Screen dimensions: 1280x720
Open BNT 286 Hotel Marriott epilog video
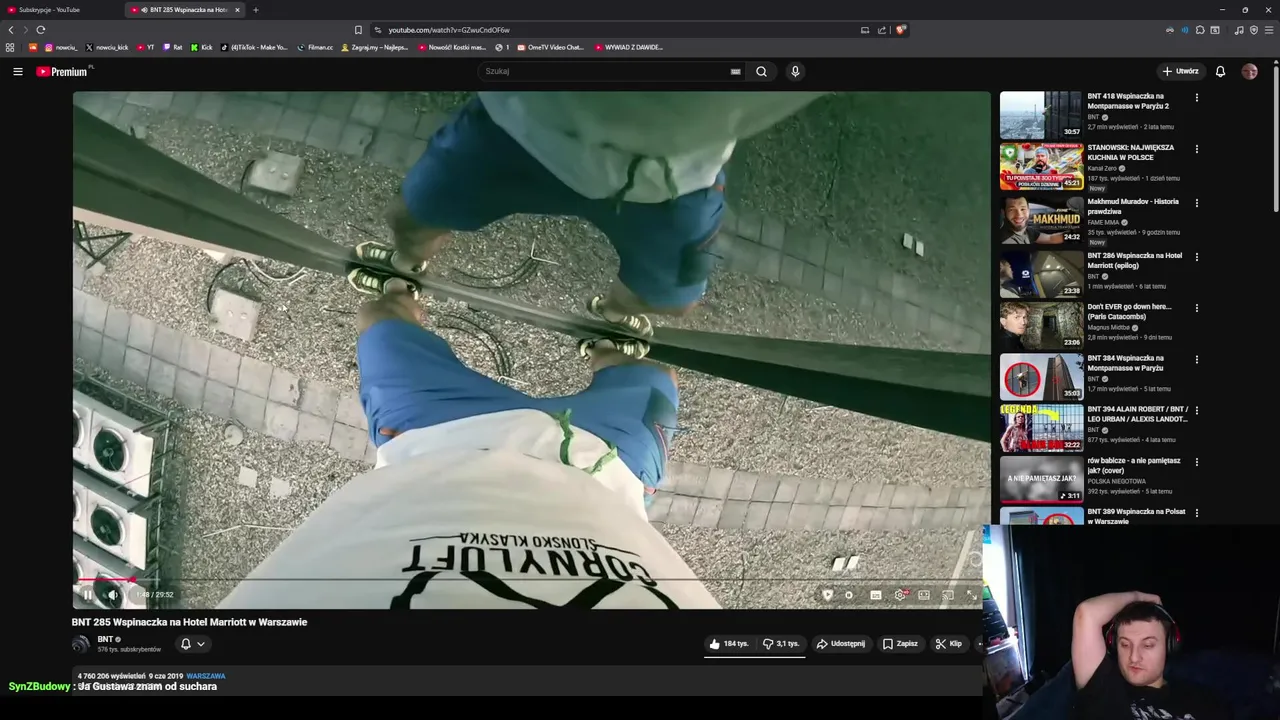click(x=1041, y=273)
